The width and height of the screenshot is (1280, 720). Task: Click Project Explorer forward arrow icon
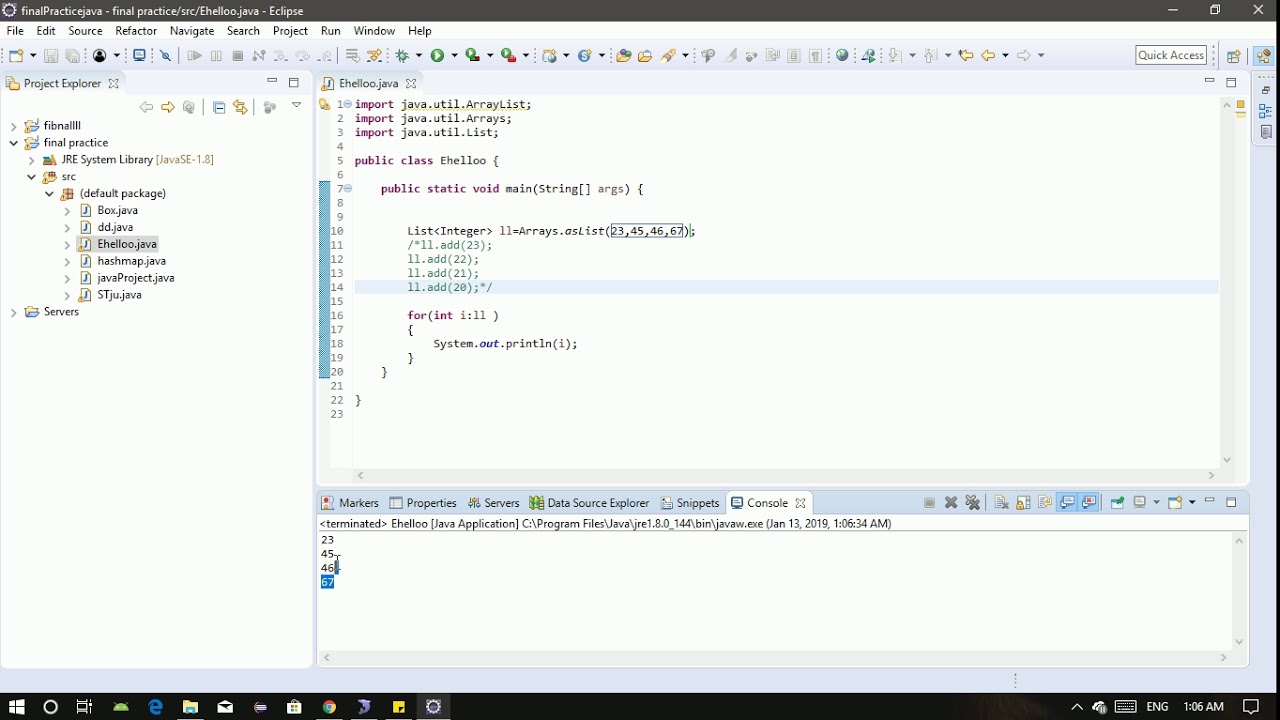coord(168,107)
